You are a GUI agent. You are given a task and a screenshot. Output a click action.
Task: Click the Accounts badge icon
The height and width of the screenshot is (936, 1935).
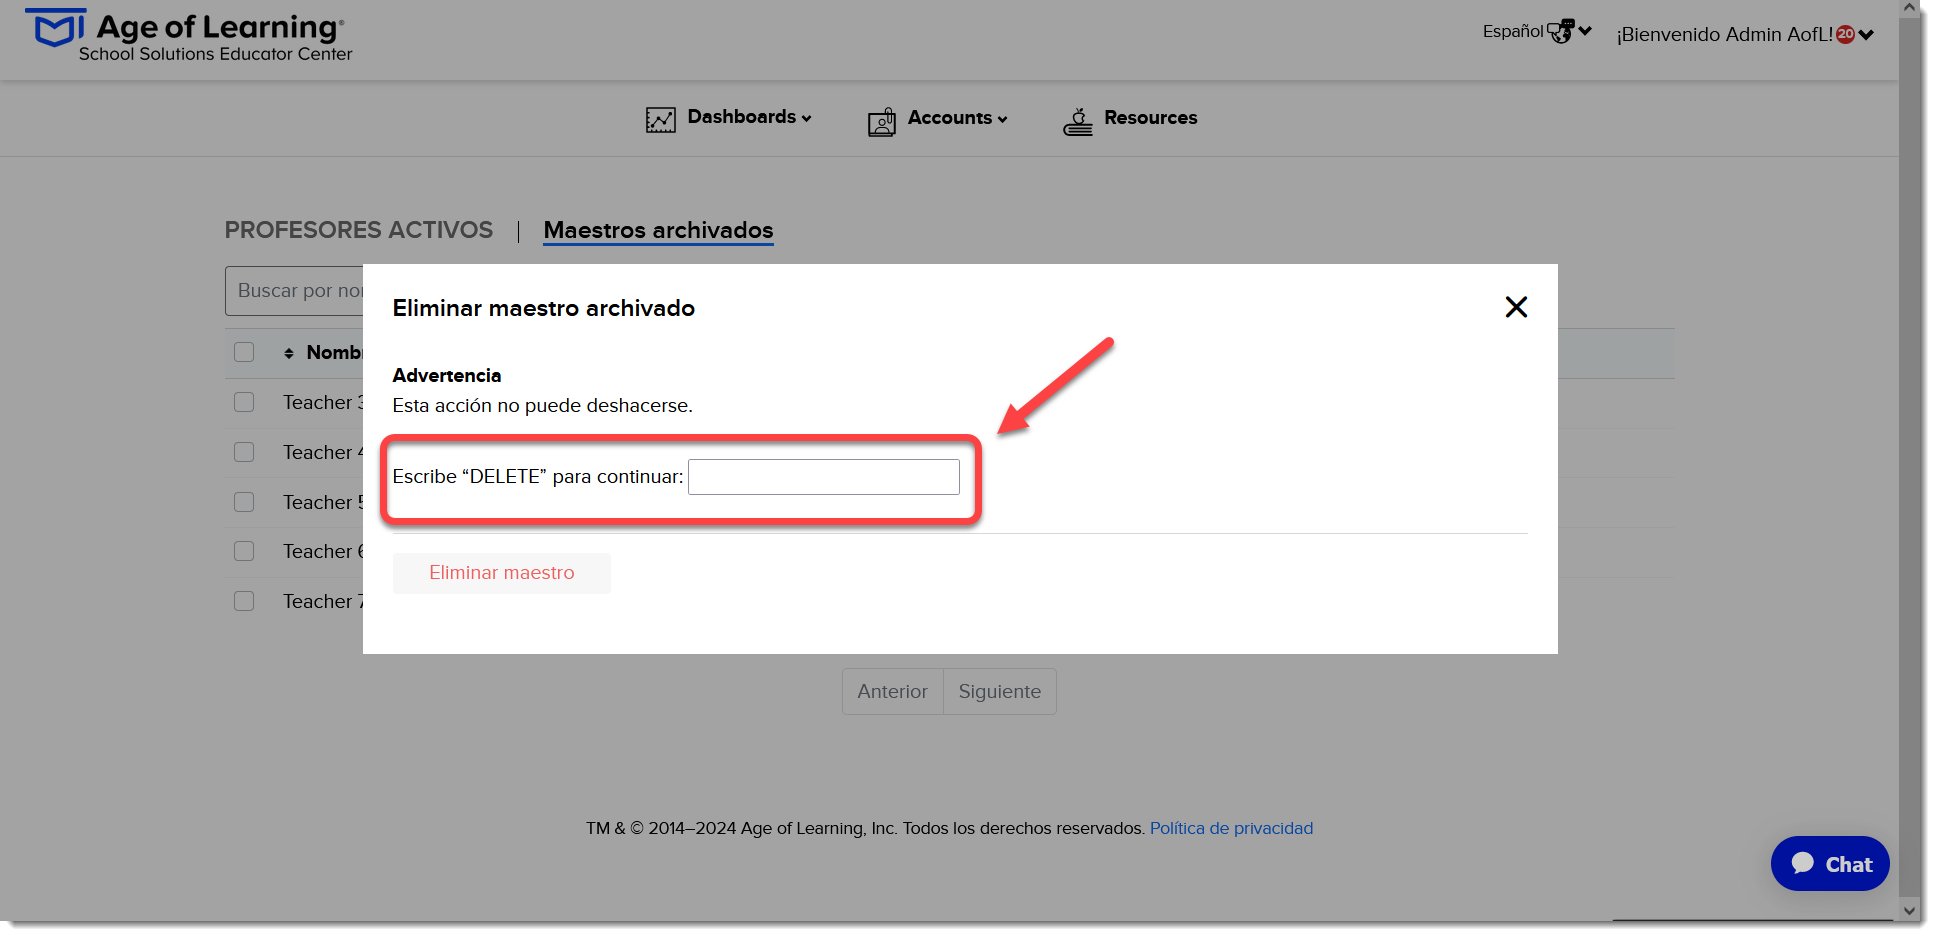[x=882, y=122]
